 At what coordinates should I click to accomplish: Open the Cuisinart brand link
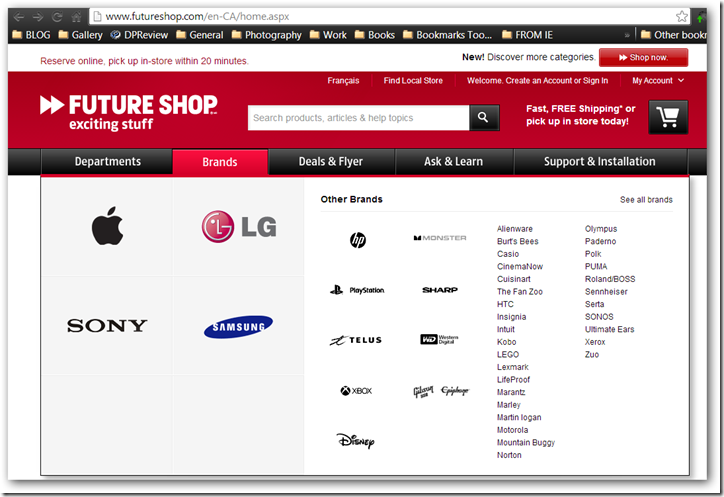click(514, 279)
